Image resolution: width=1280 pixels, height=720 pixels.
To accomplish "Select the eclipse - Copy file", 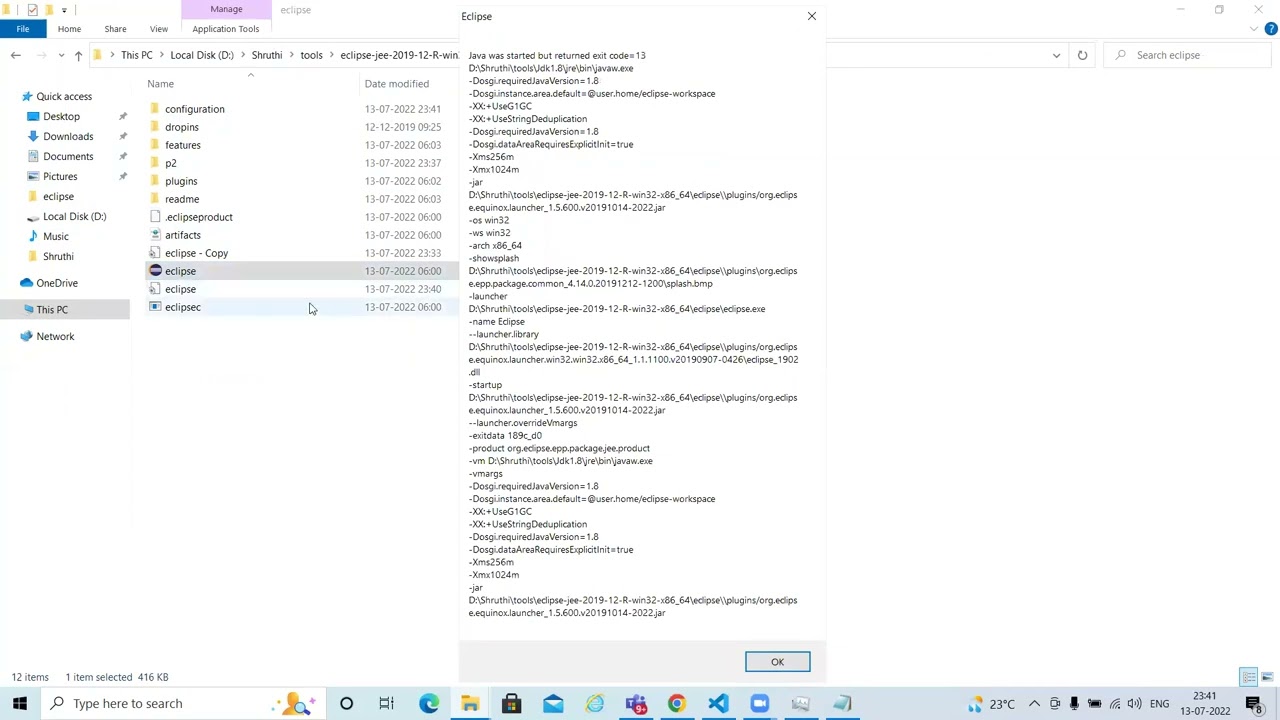I will click(197, 253).
